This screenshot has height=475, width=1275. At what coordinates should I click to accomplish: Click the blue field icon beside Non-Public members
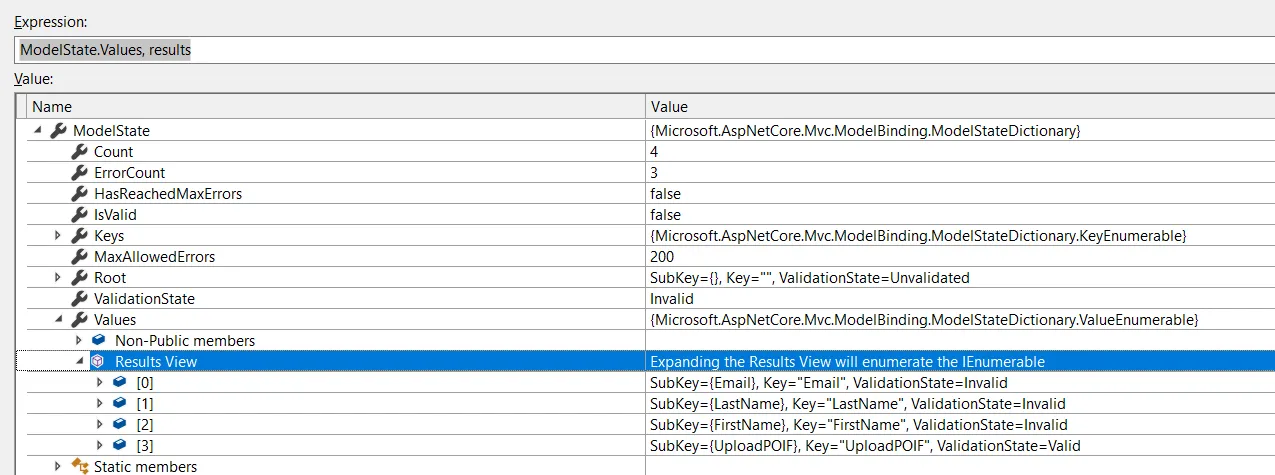[99, 341]
